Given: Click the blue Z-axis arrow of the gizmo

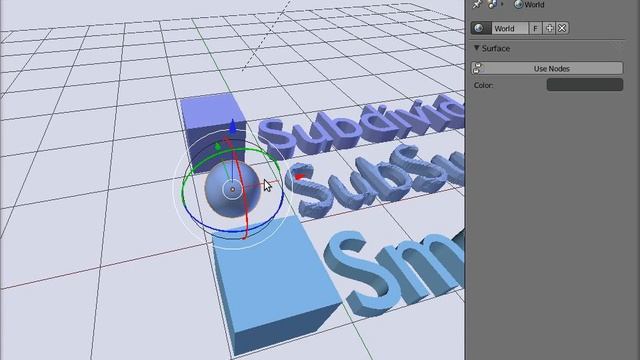Looking at the screenshot, I should click(233, 127).
